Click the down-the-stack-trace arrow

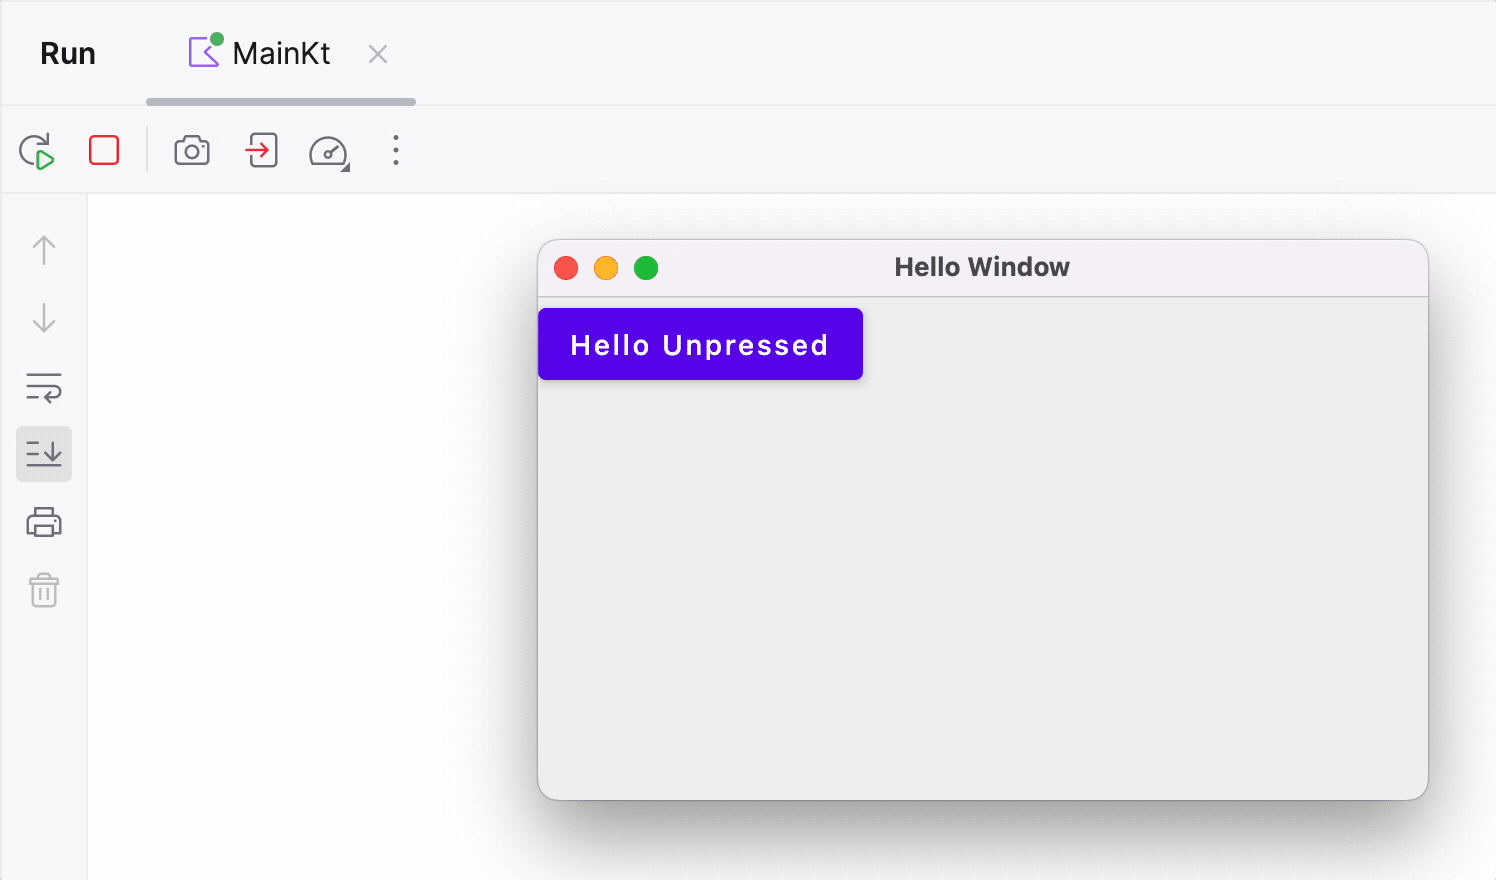[43, 318]
